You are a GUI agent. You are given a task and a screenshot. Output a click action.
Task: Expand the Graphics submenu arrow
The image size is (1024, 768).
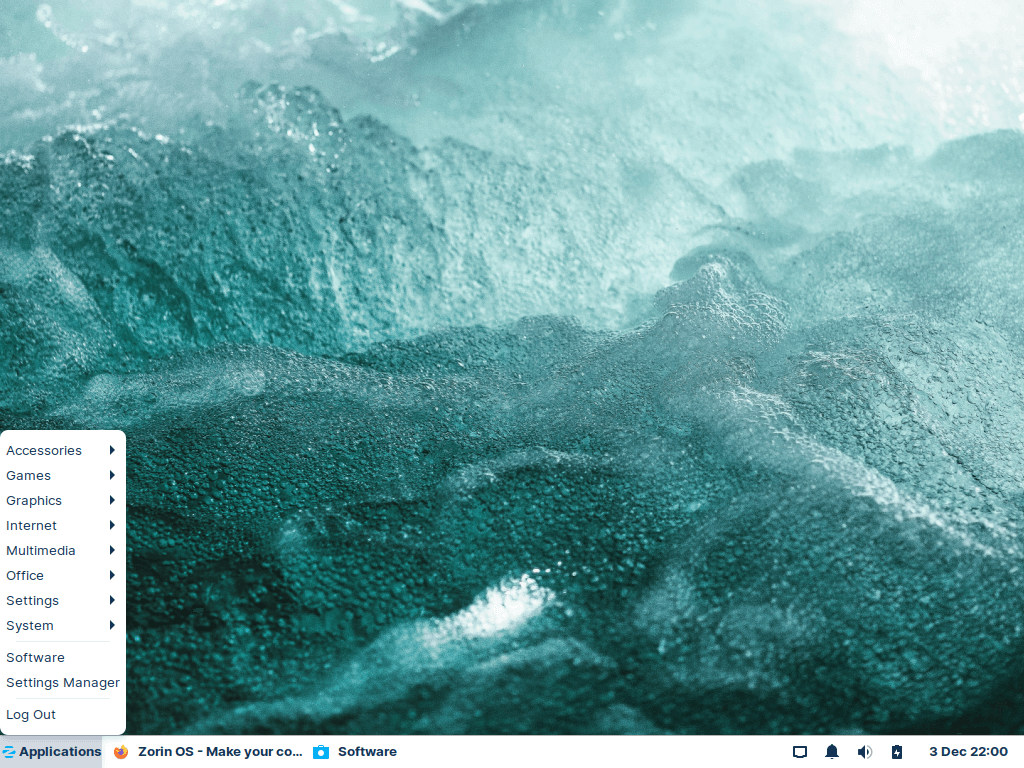click(112, 500)
